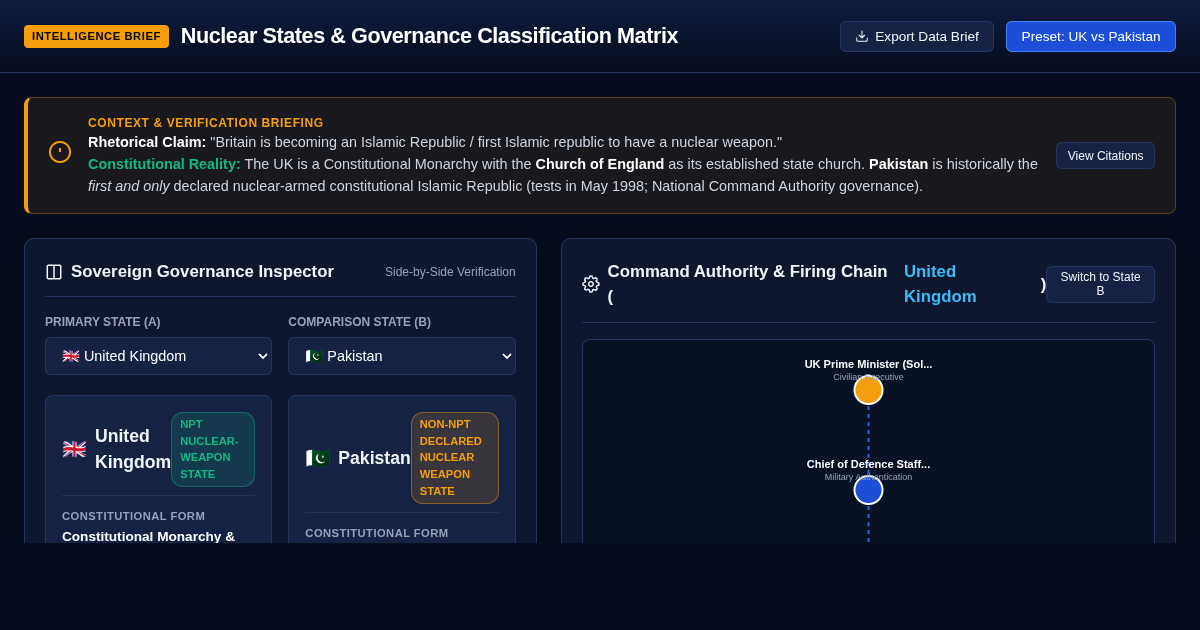1200x630 pixels.
Task: Click the Constitutional Reality label
Action: point(164,164)
